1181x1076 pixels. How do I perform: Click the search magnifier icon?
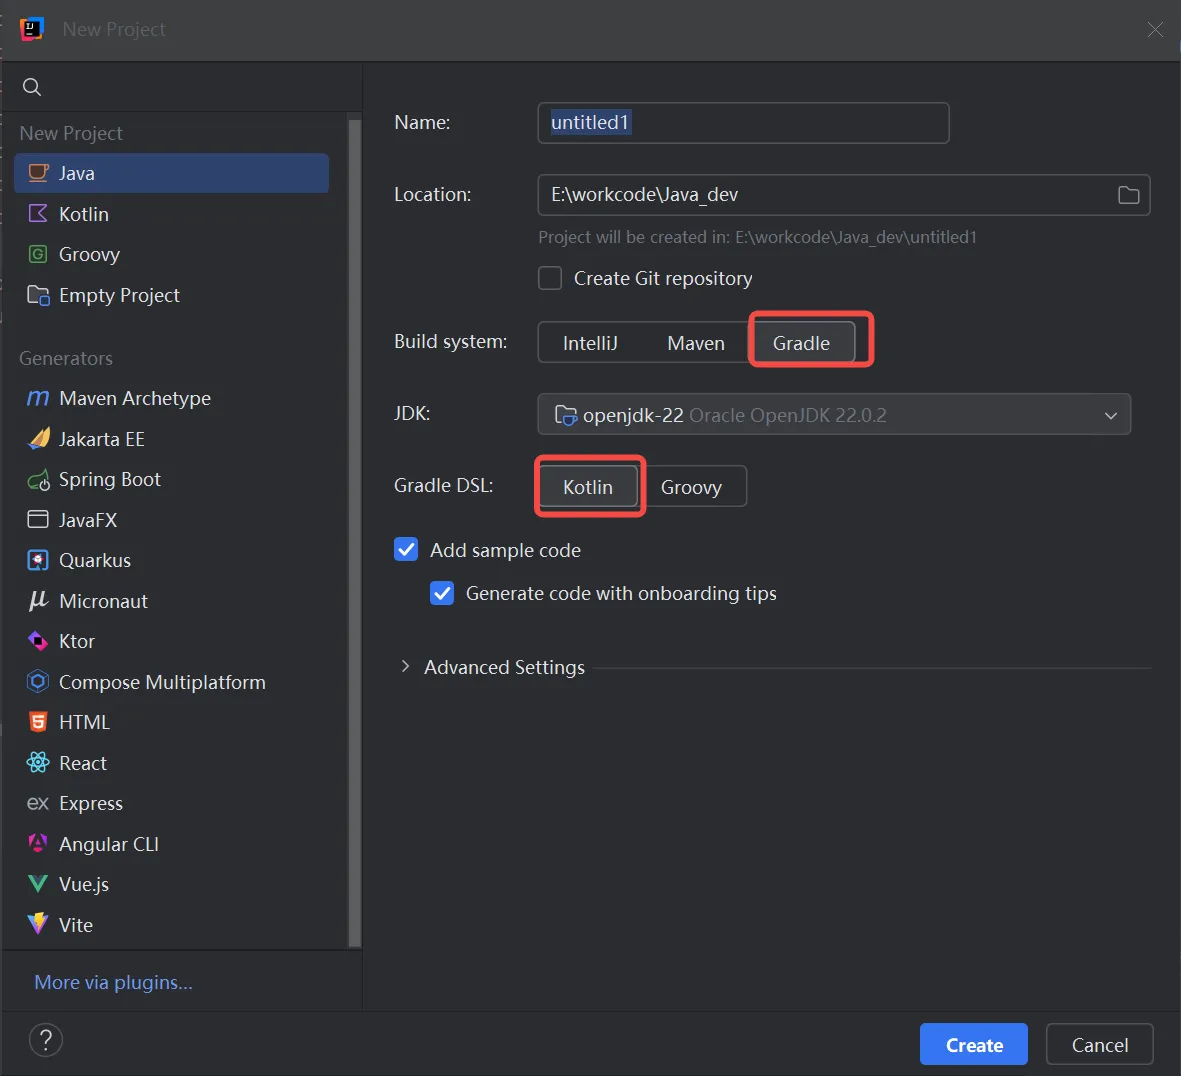[x=32, y=87]
